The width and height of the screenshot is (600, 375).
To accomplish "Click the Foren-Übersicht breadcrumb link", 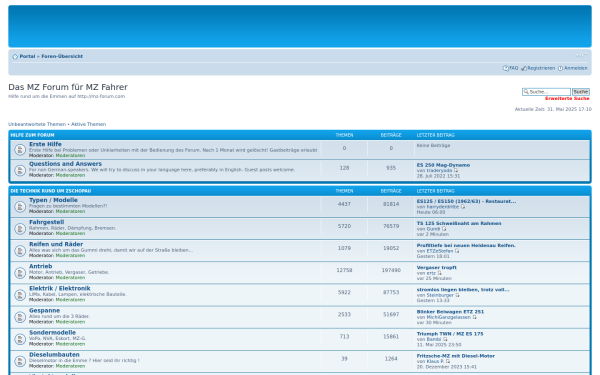I will point(62,56).
